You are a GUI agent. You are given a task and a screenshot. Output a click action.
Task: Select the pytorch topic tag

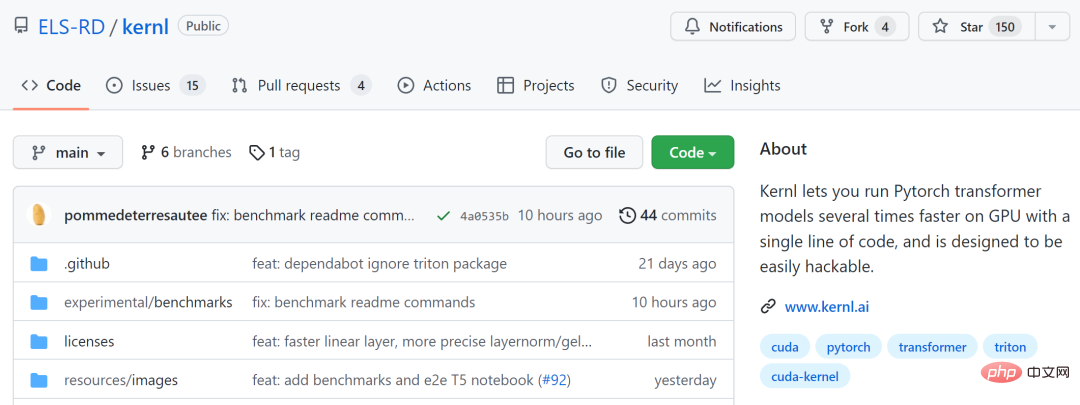click(849, 346)
